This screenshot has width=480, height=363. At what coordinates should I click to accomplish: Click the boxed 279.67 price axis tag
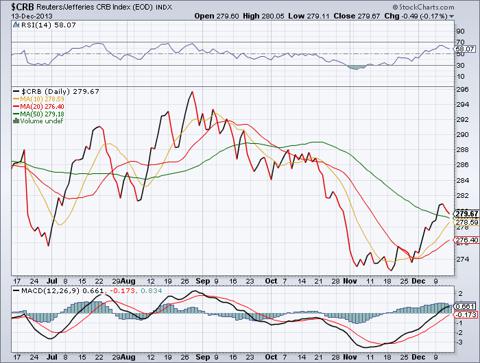pos(467,213)
